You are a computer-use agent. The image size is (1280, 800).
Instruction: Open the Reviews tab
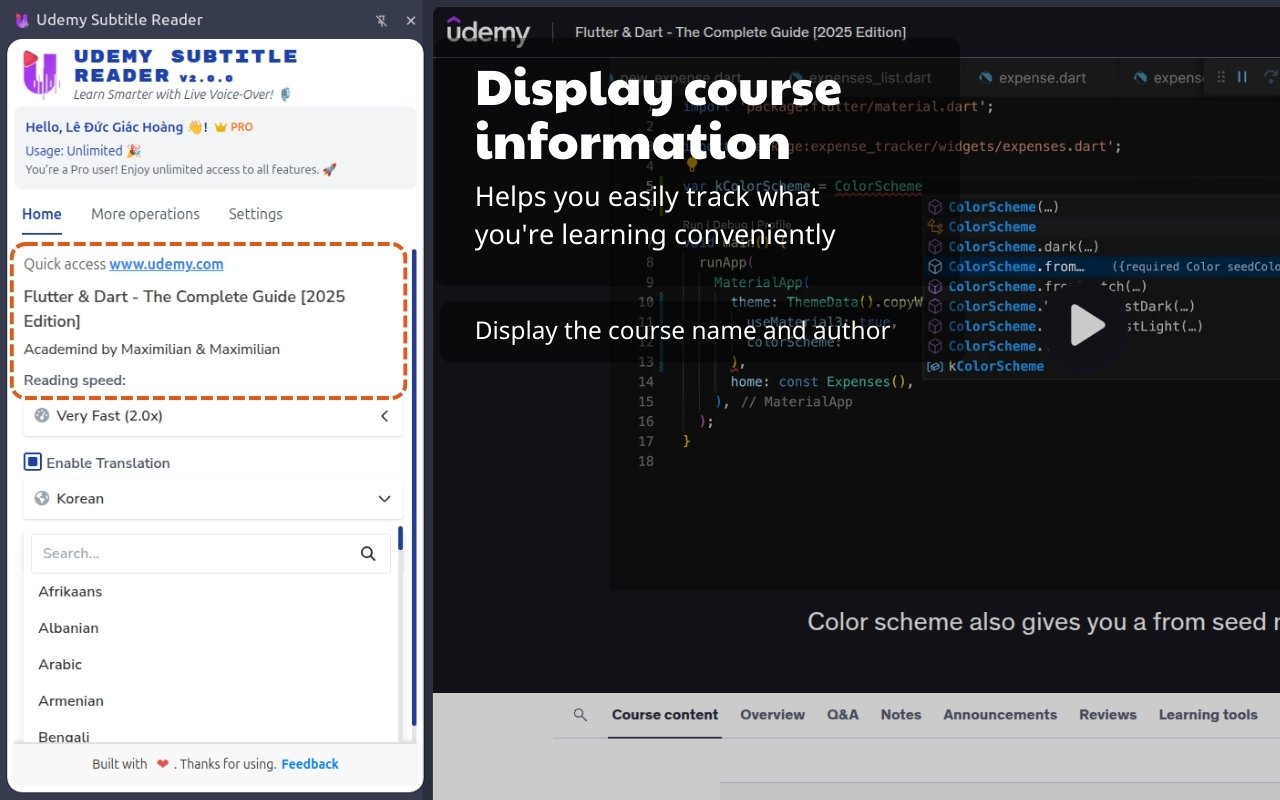coord(1108,714)
